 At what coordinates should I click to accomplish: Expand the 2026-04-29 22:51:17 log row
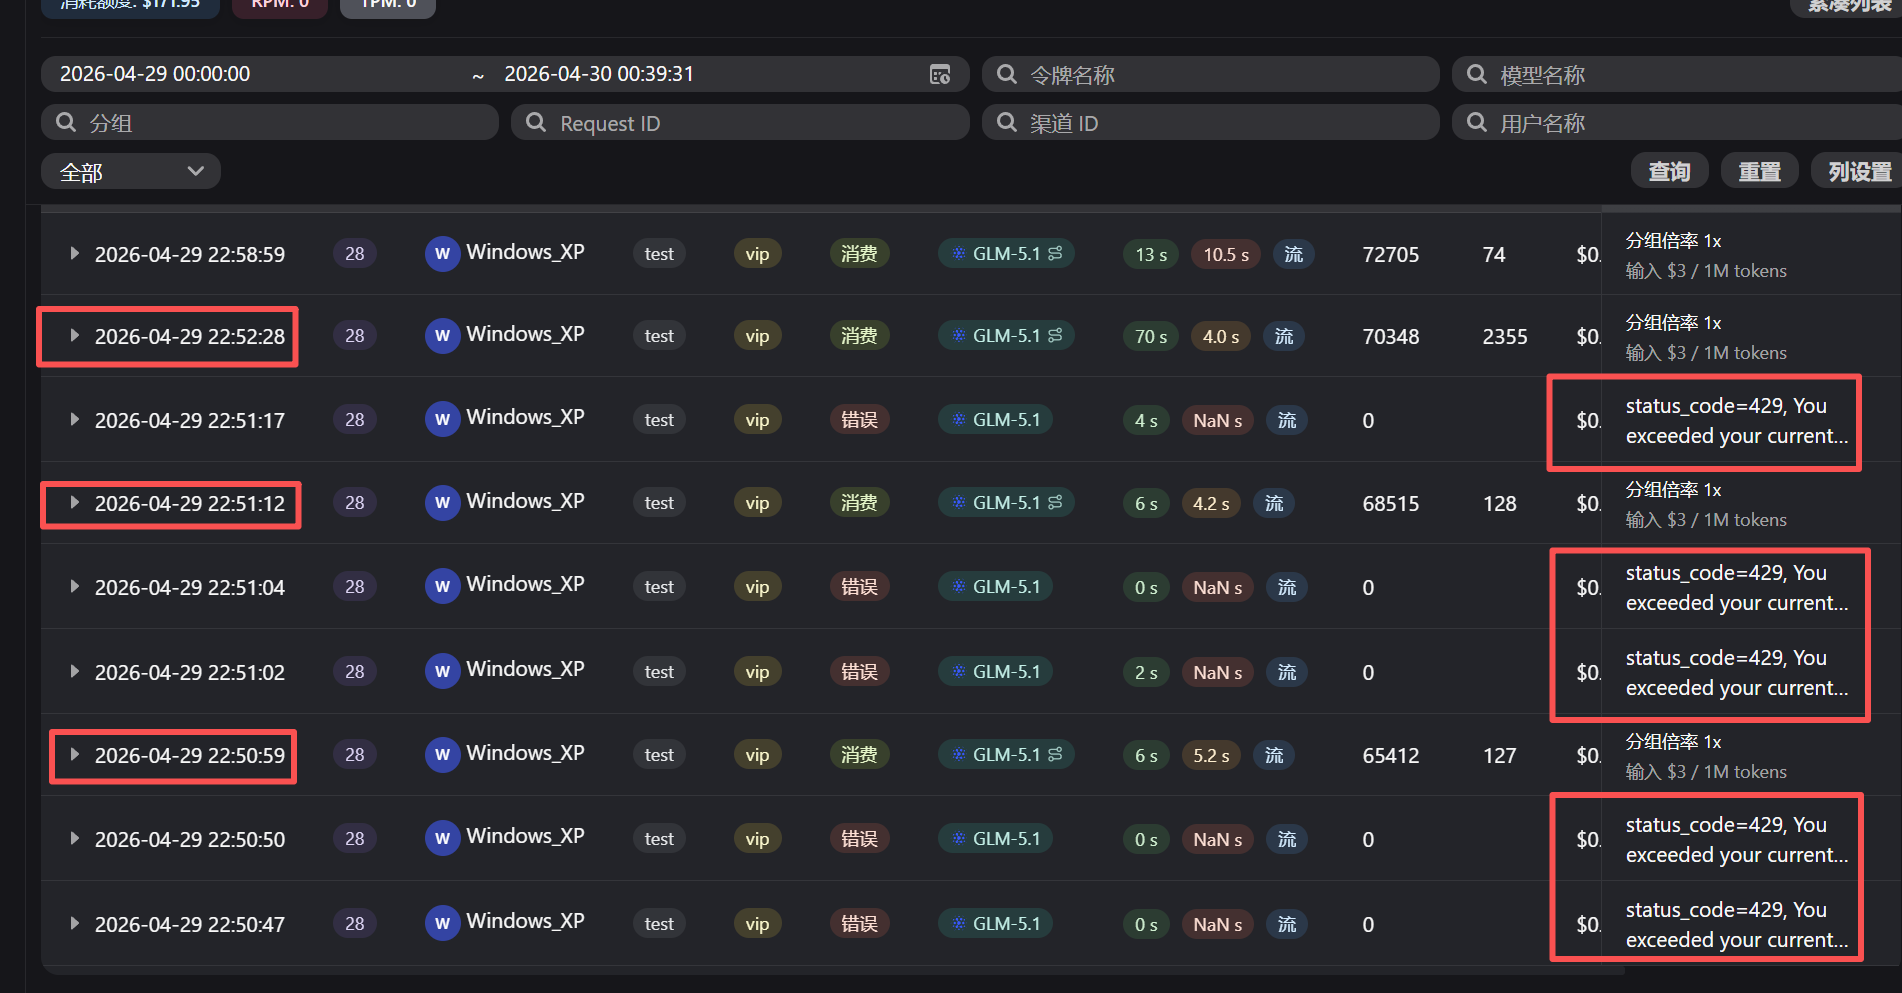pyautogui.click(x=74, y=420)
